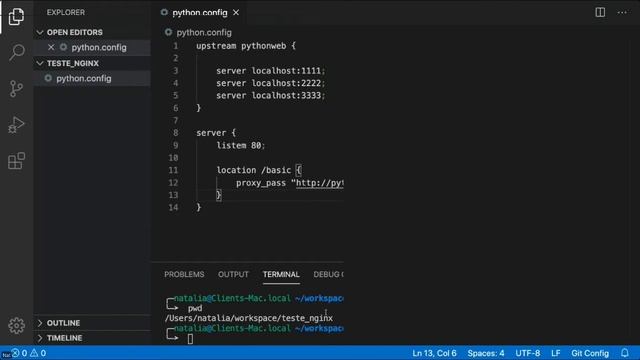
Task: Switch to the Output panel tab
Action: tap(233, 274)
